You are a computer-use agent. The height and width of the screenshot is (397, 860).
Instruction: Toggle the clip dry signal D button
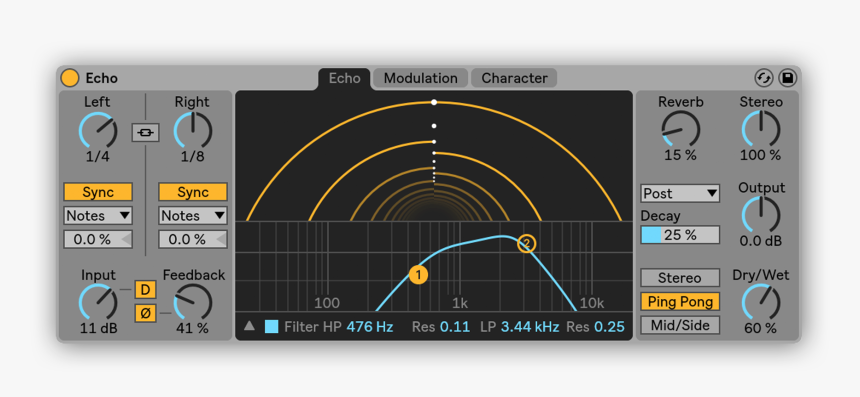coord(145,290)
